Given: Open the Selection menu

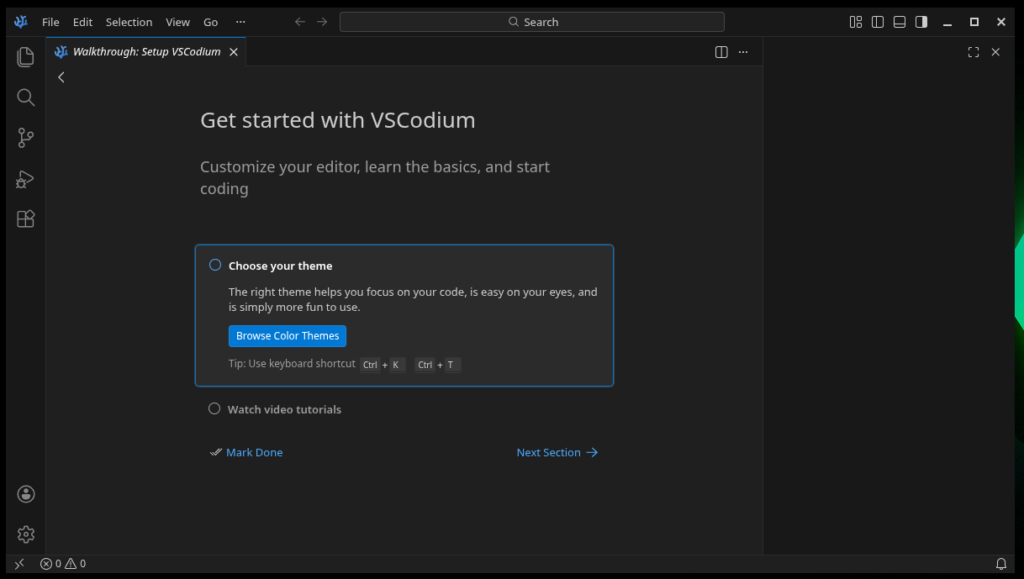Looking at the screenshot, I should pos(129,22).
